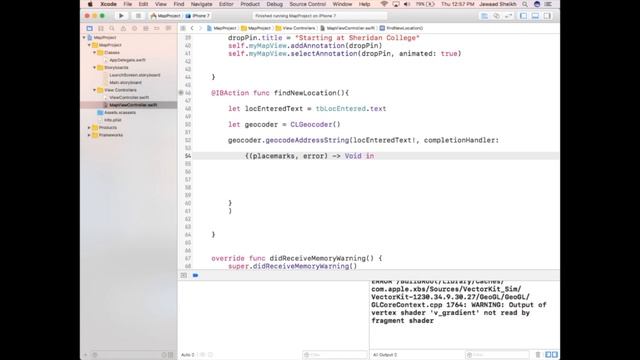Click the activity status display field

point(320,16)
